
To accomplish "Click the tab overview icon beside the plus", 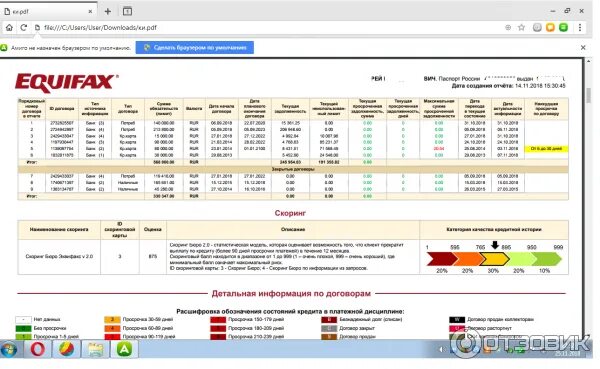I will click(x=127, y=11).
